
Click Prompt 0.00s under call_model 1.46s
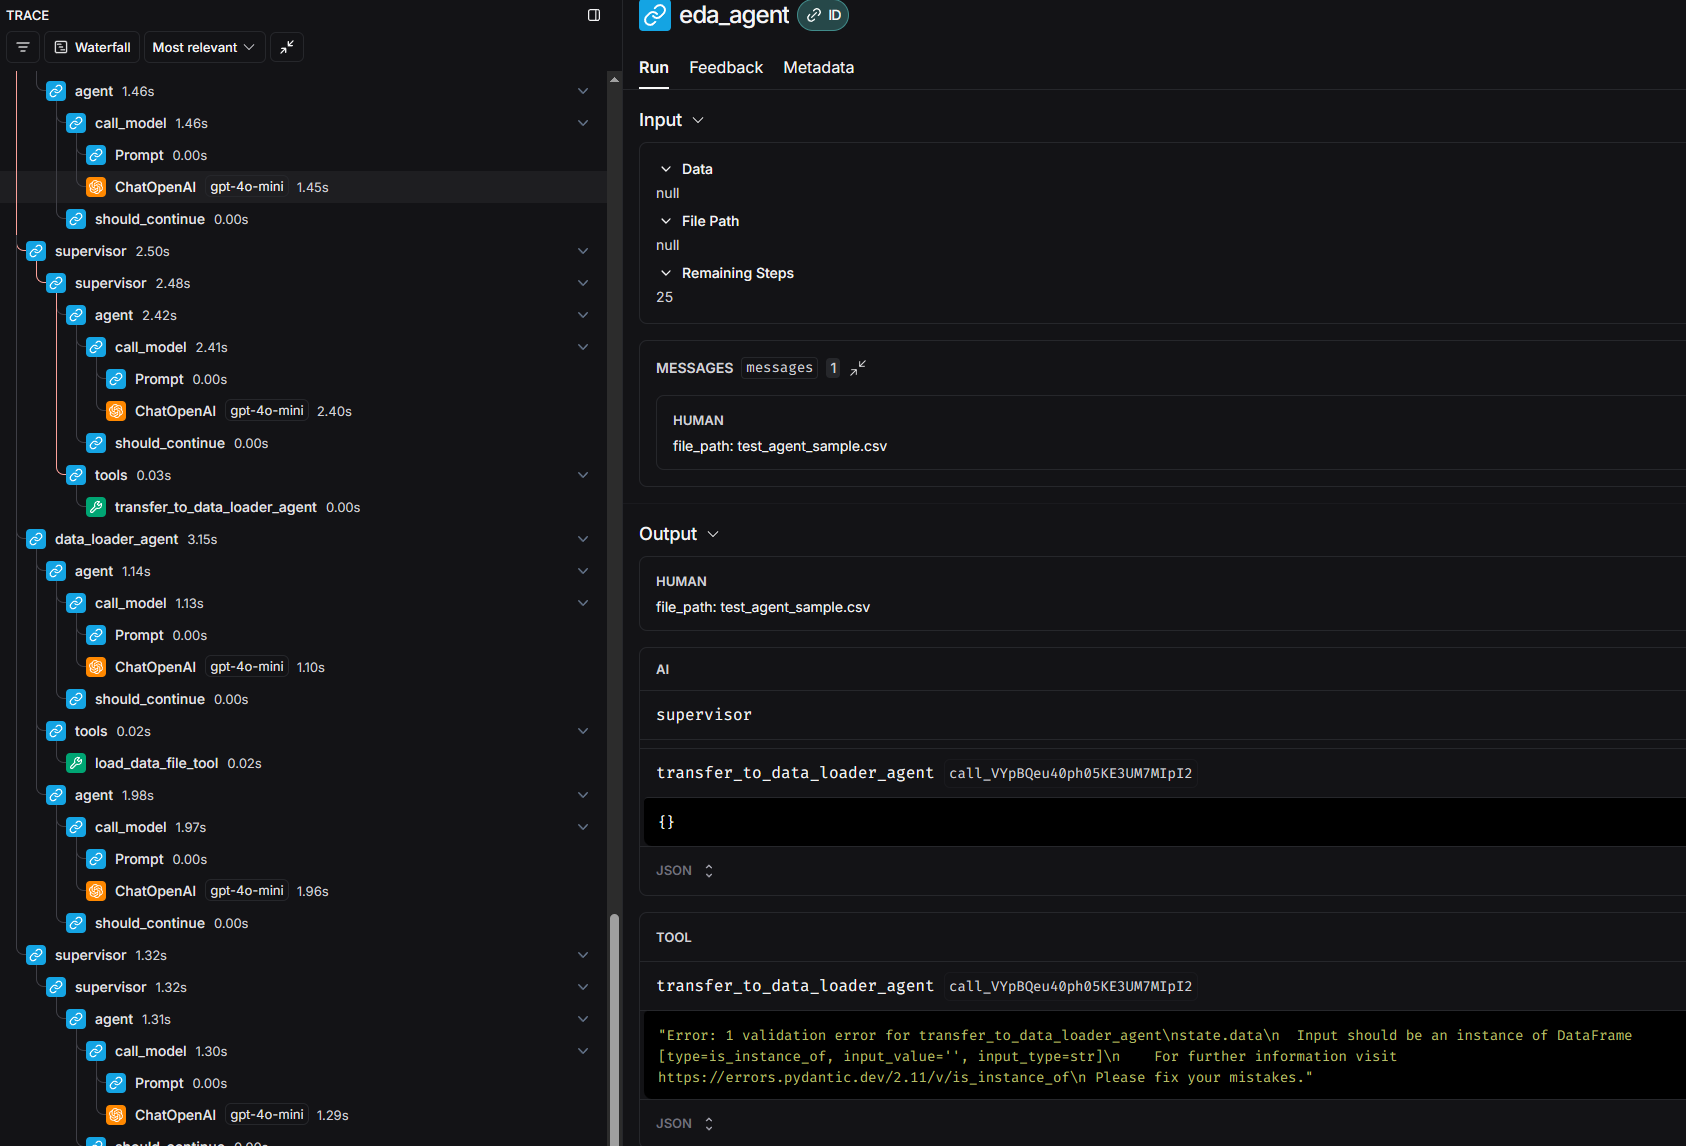point(303,155)
